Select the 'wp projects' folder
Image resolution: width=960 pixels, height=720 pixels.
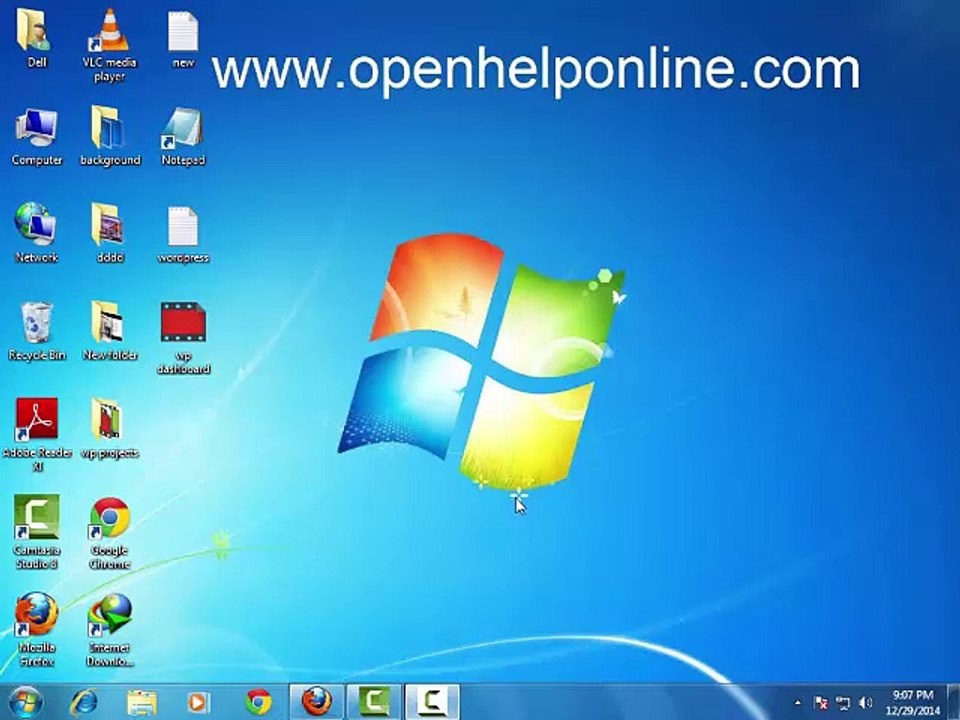pos(110,429)
